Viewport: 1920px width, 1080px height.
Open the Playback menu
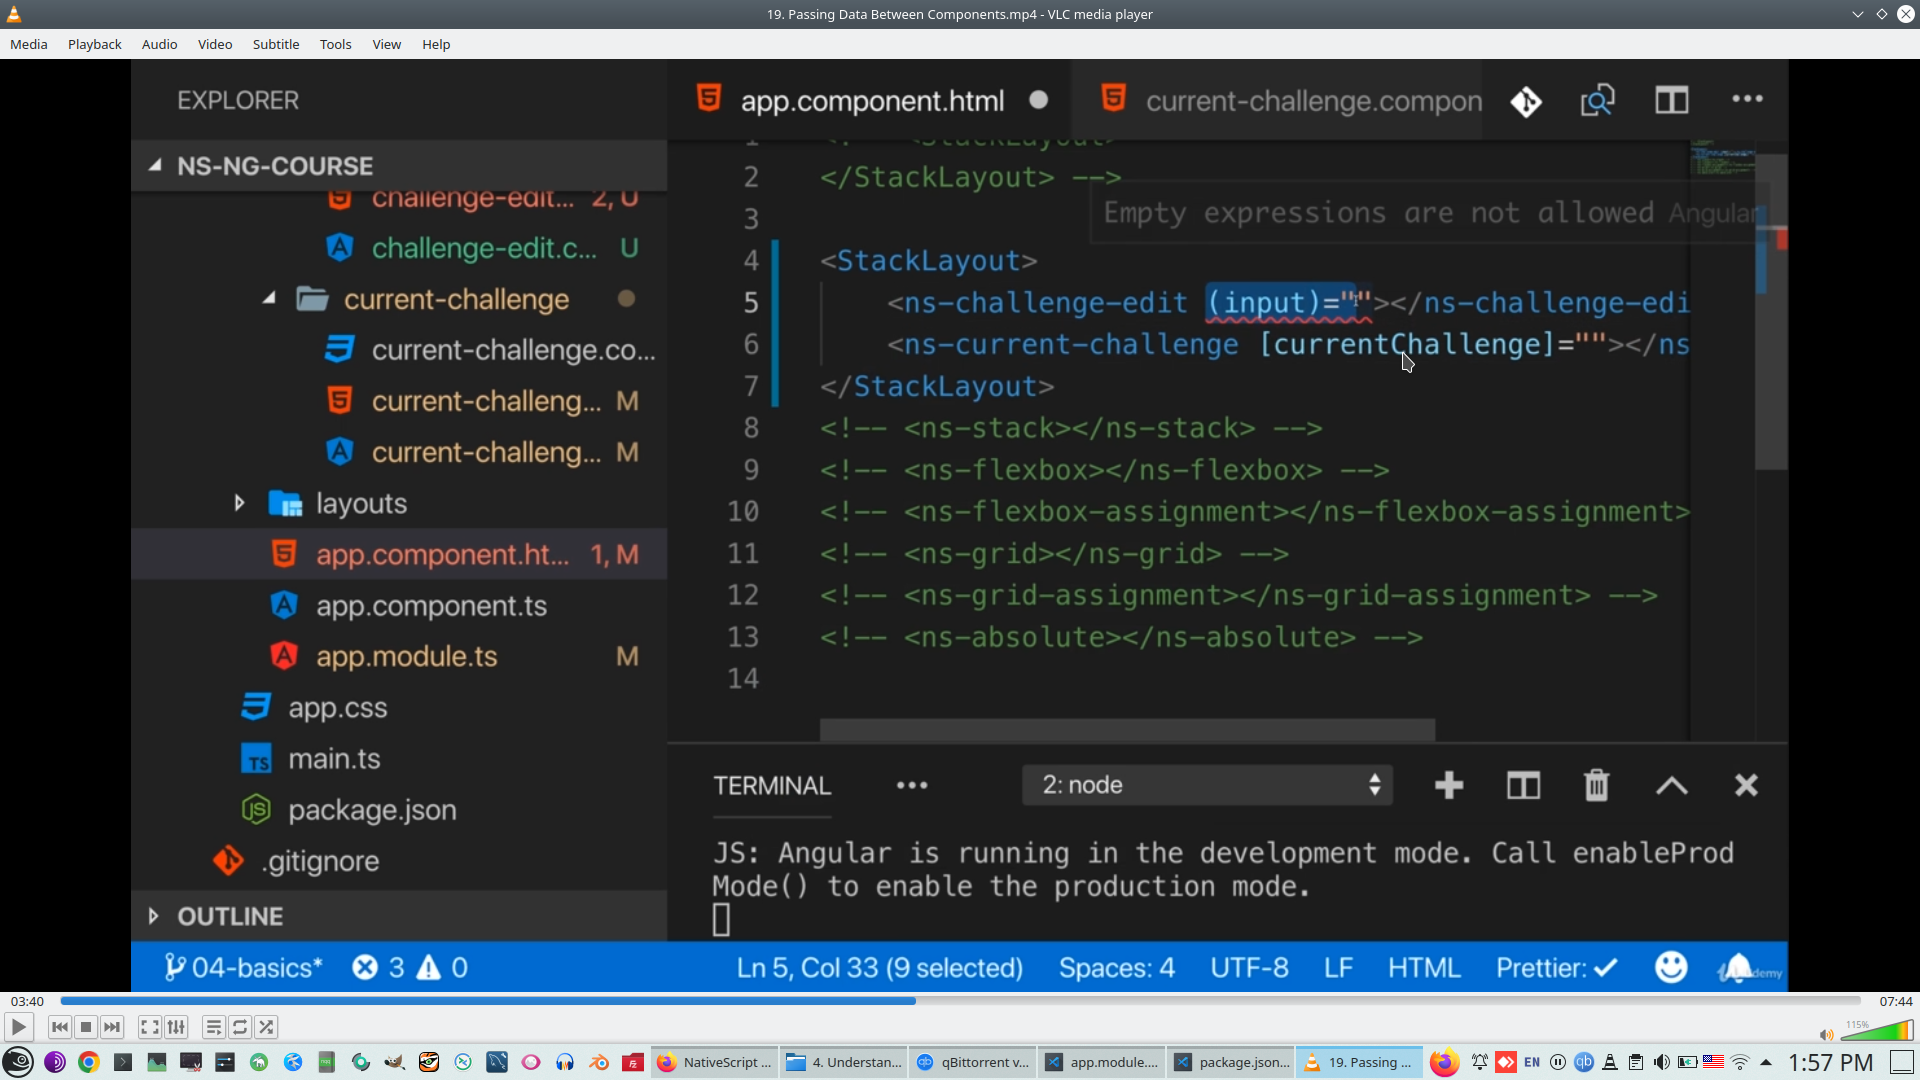(x=94, y=44)
